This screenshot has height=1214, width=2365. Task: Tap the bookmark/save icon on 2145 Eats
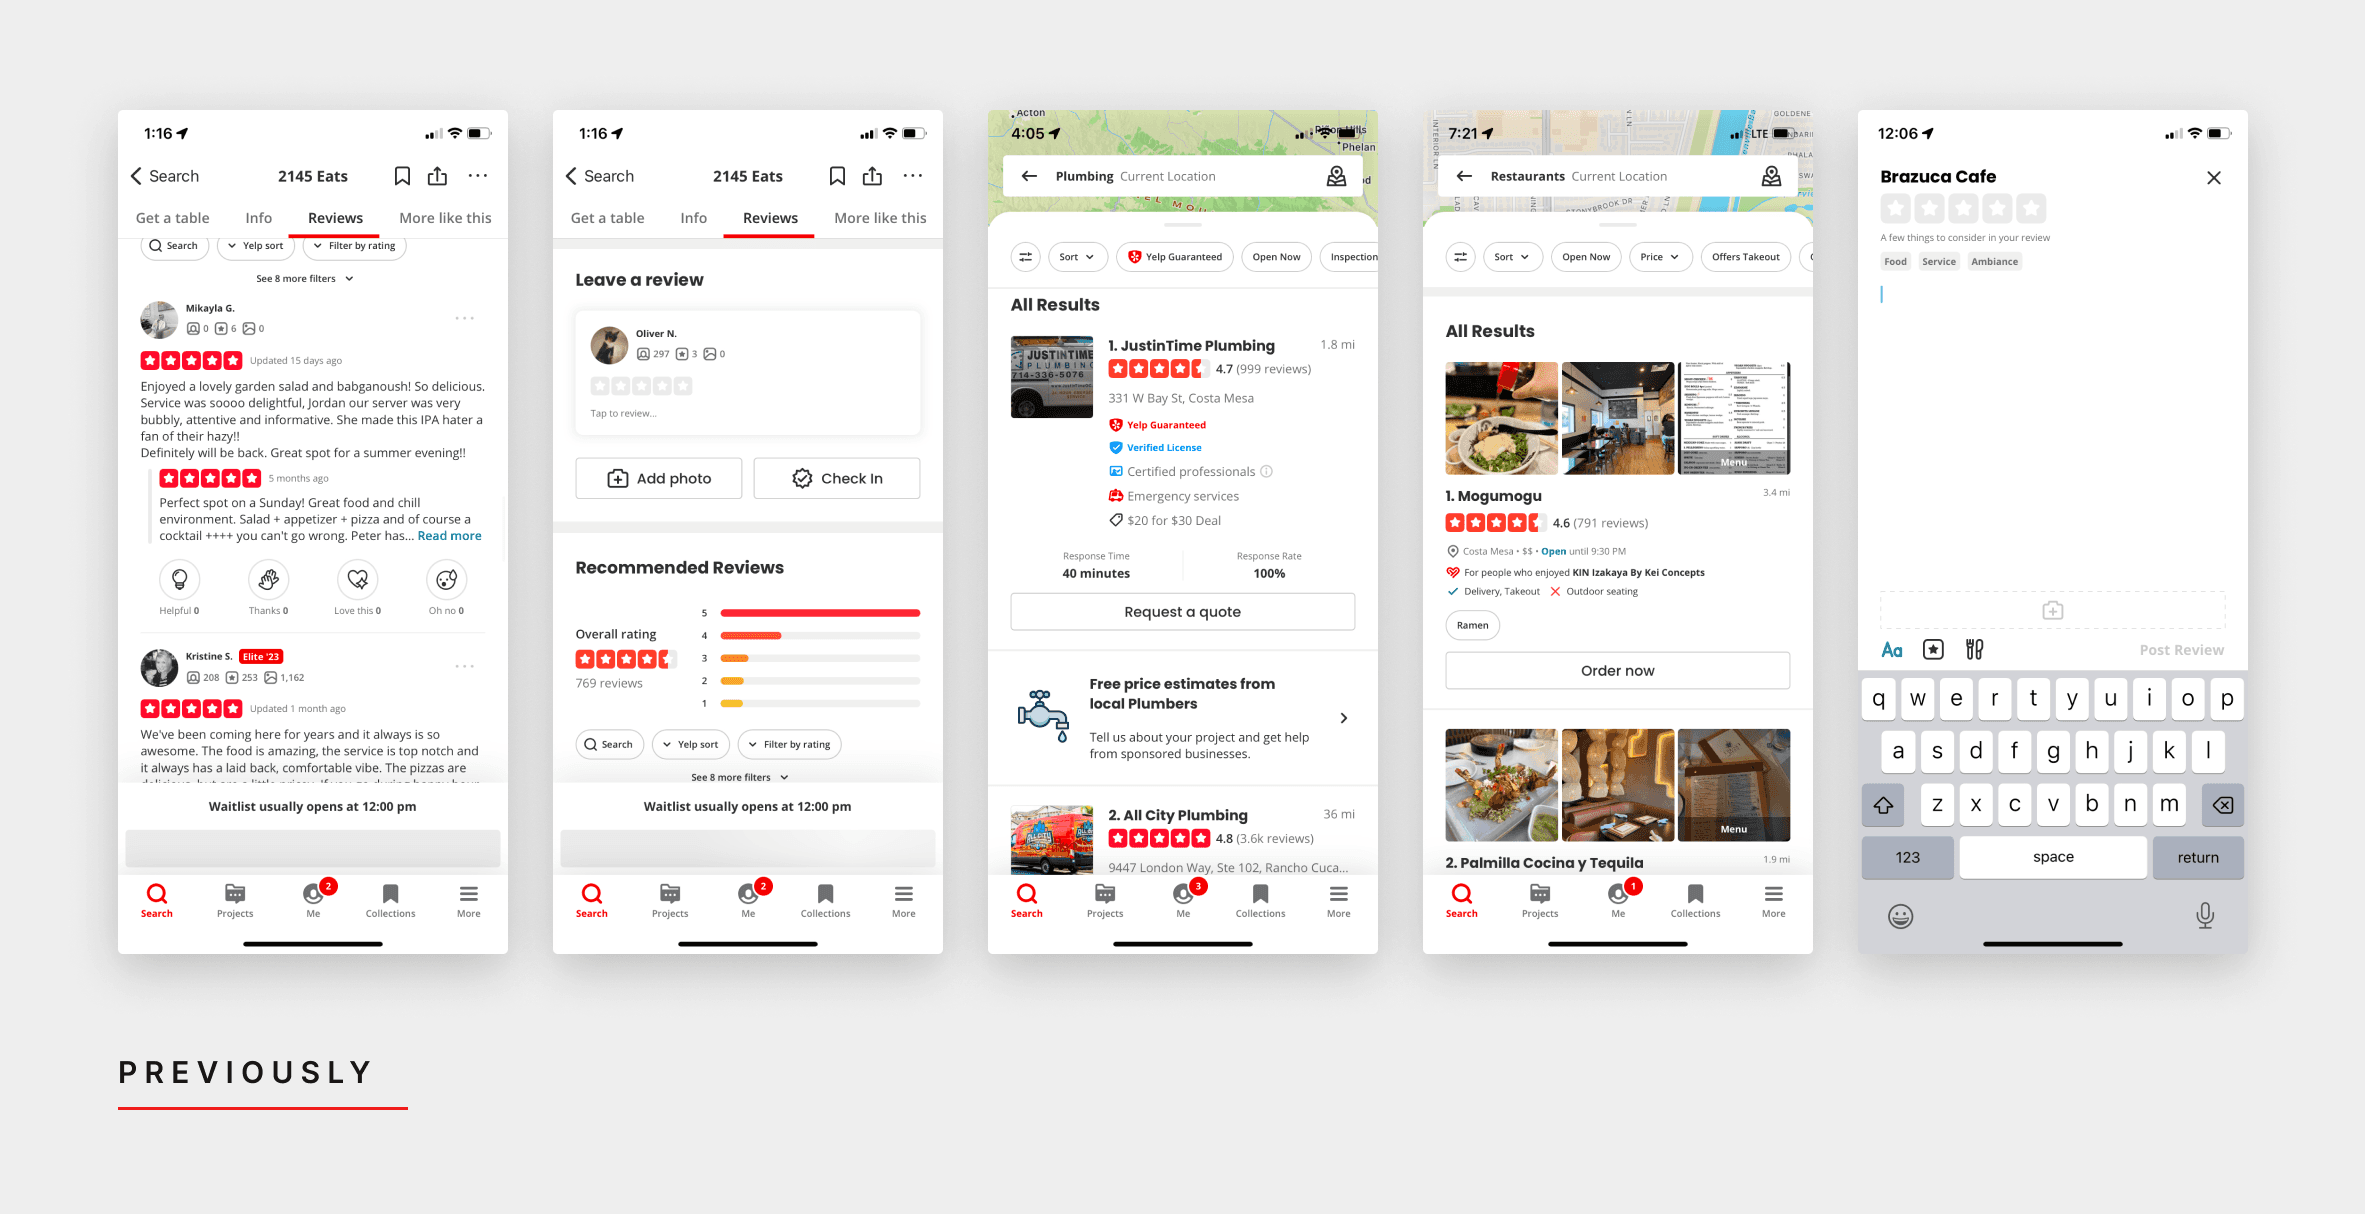[x=402, y=177]
